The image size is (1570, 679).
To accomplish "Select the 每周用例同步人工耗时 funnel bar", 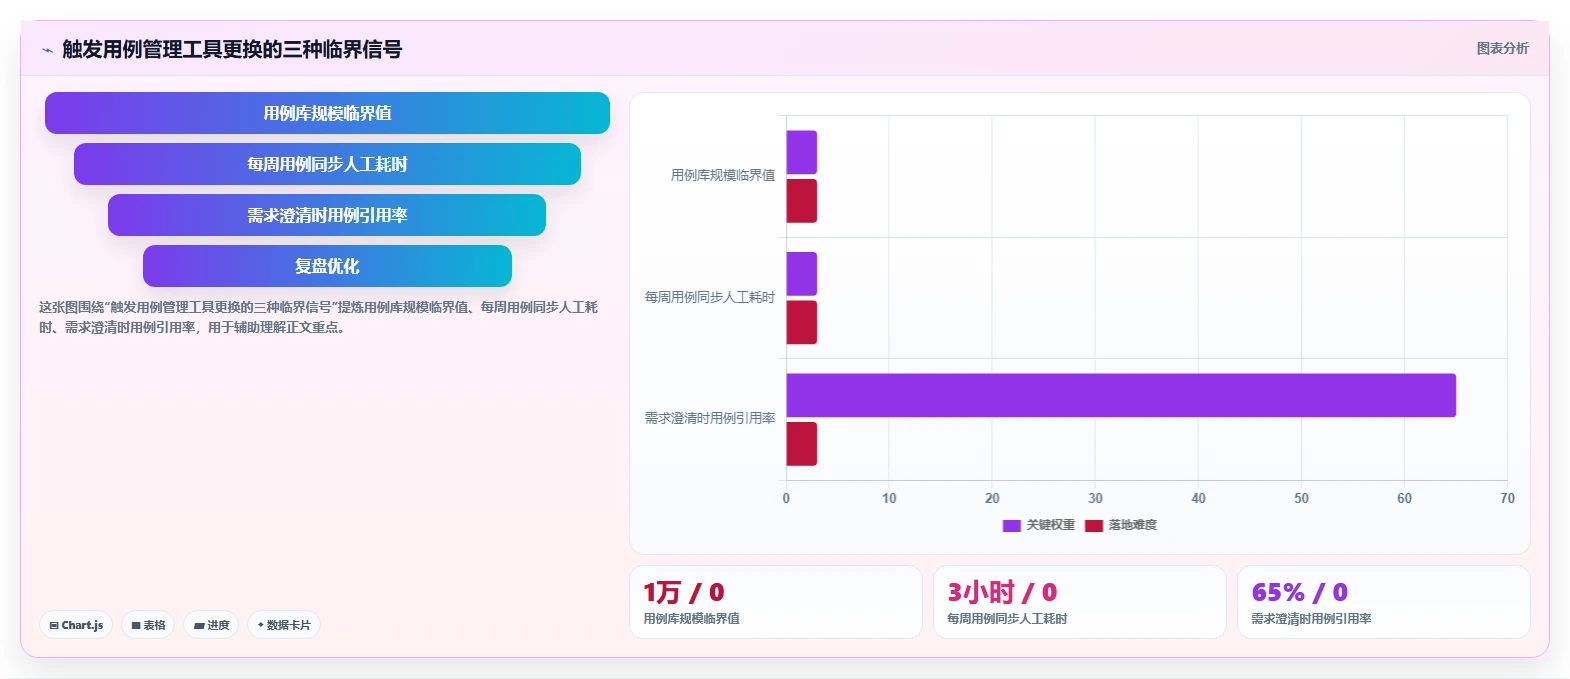I will point(327,164).
